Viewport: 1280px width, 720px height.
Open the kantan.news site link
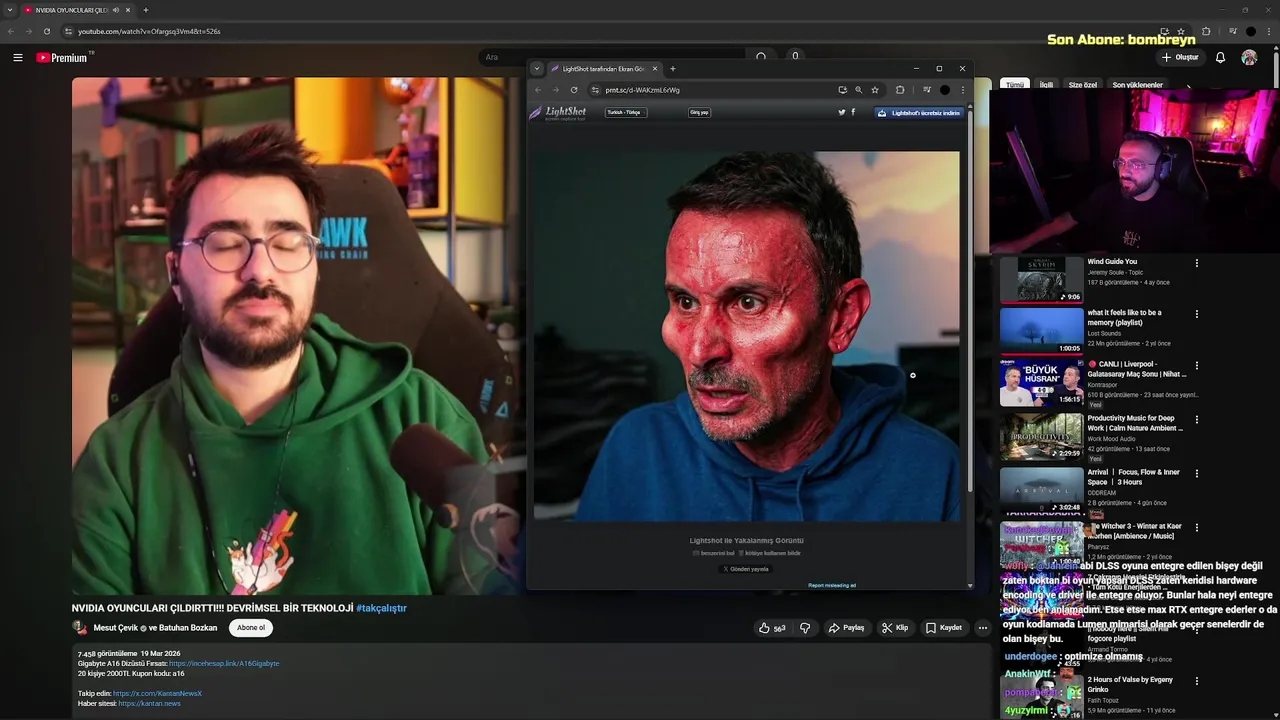(149, 703)
